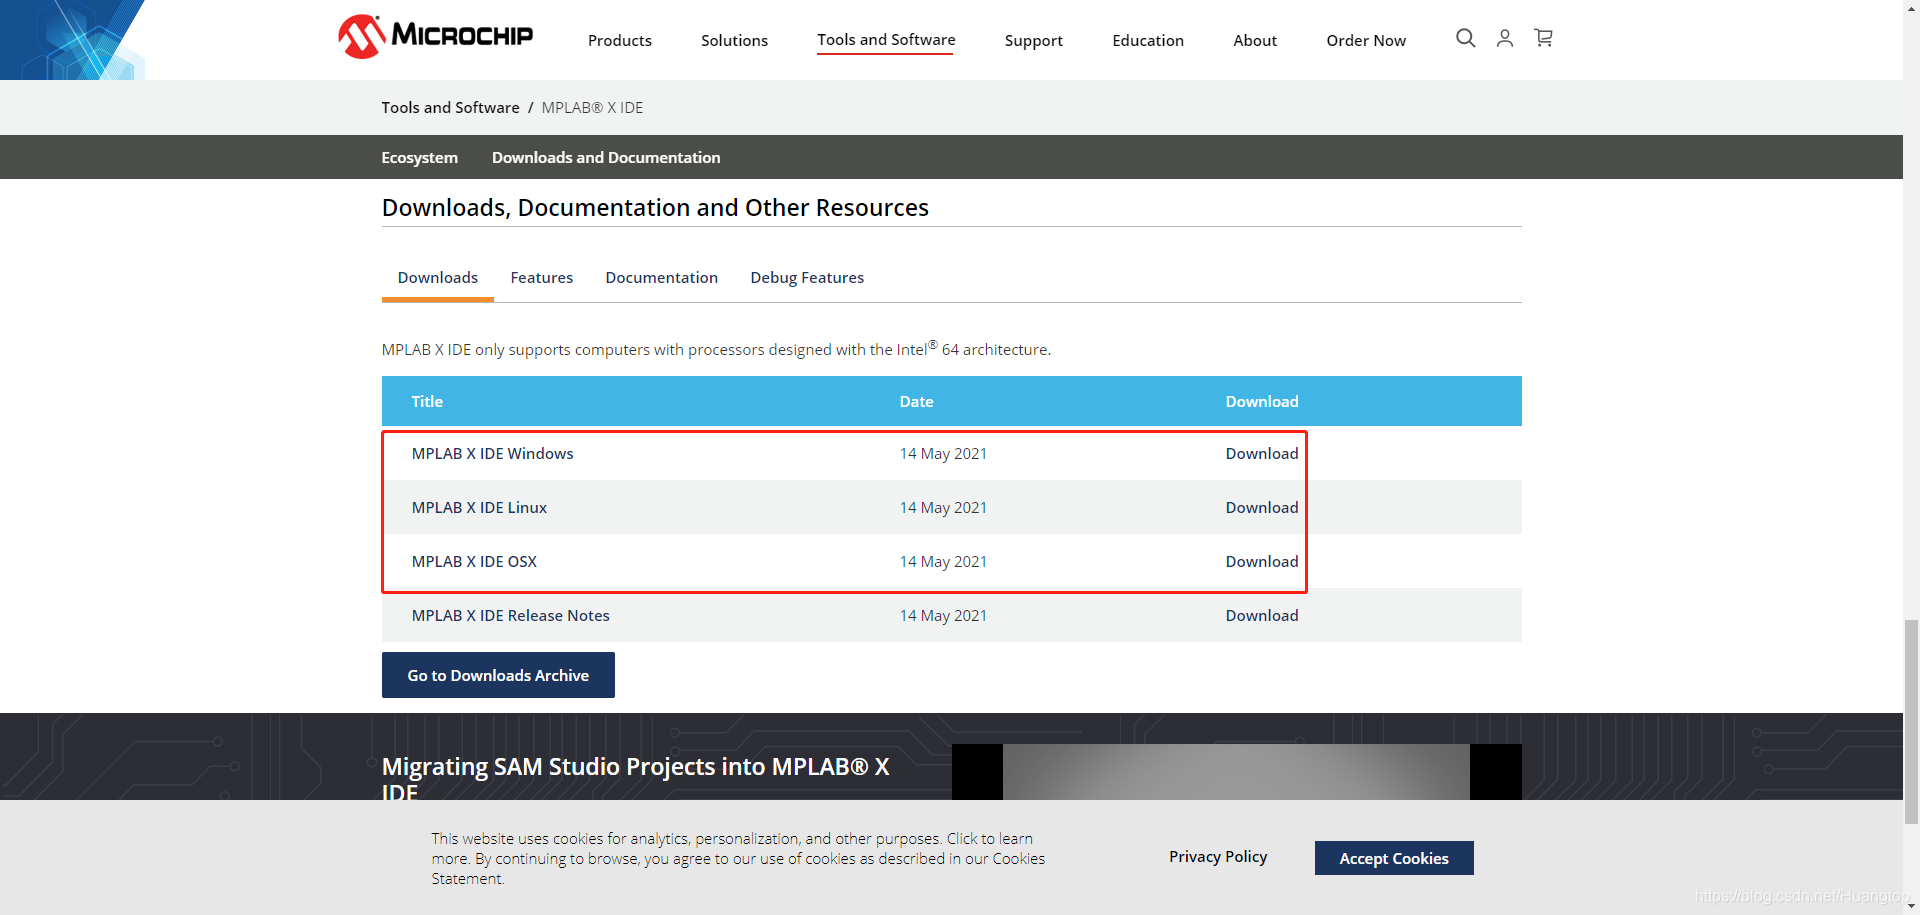
Task: Click the Date column header
Action: pos(916,401)
